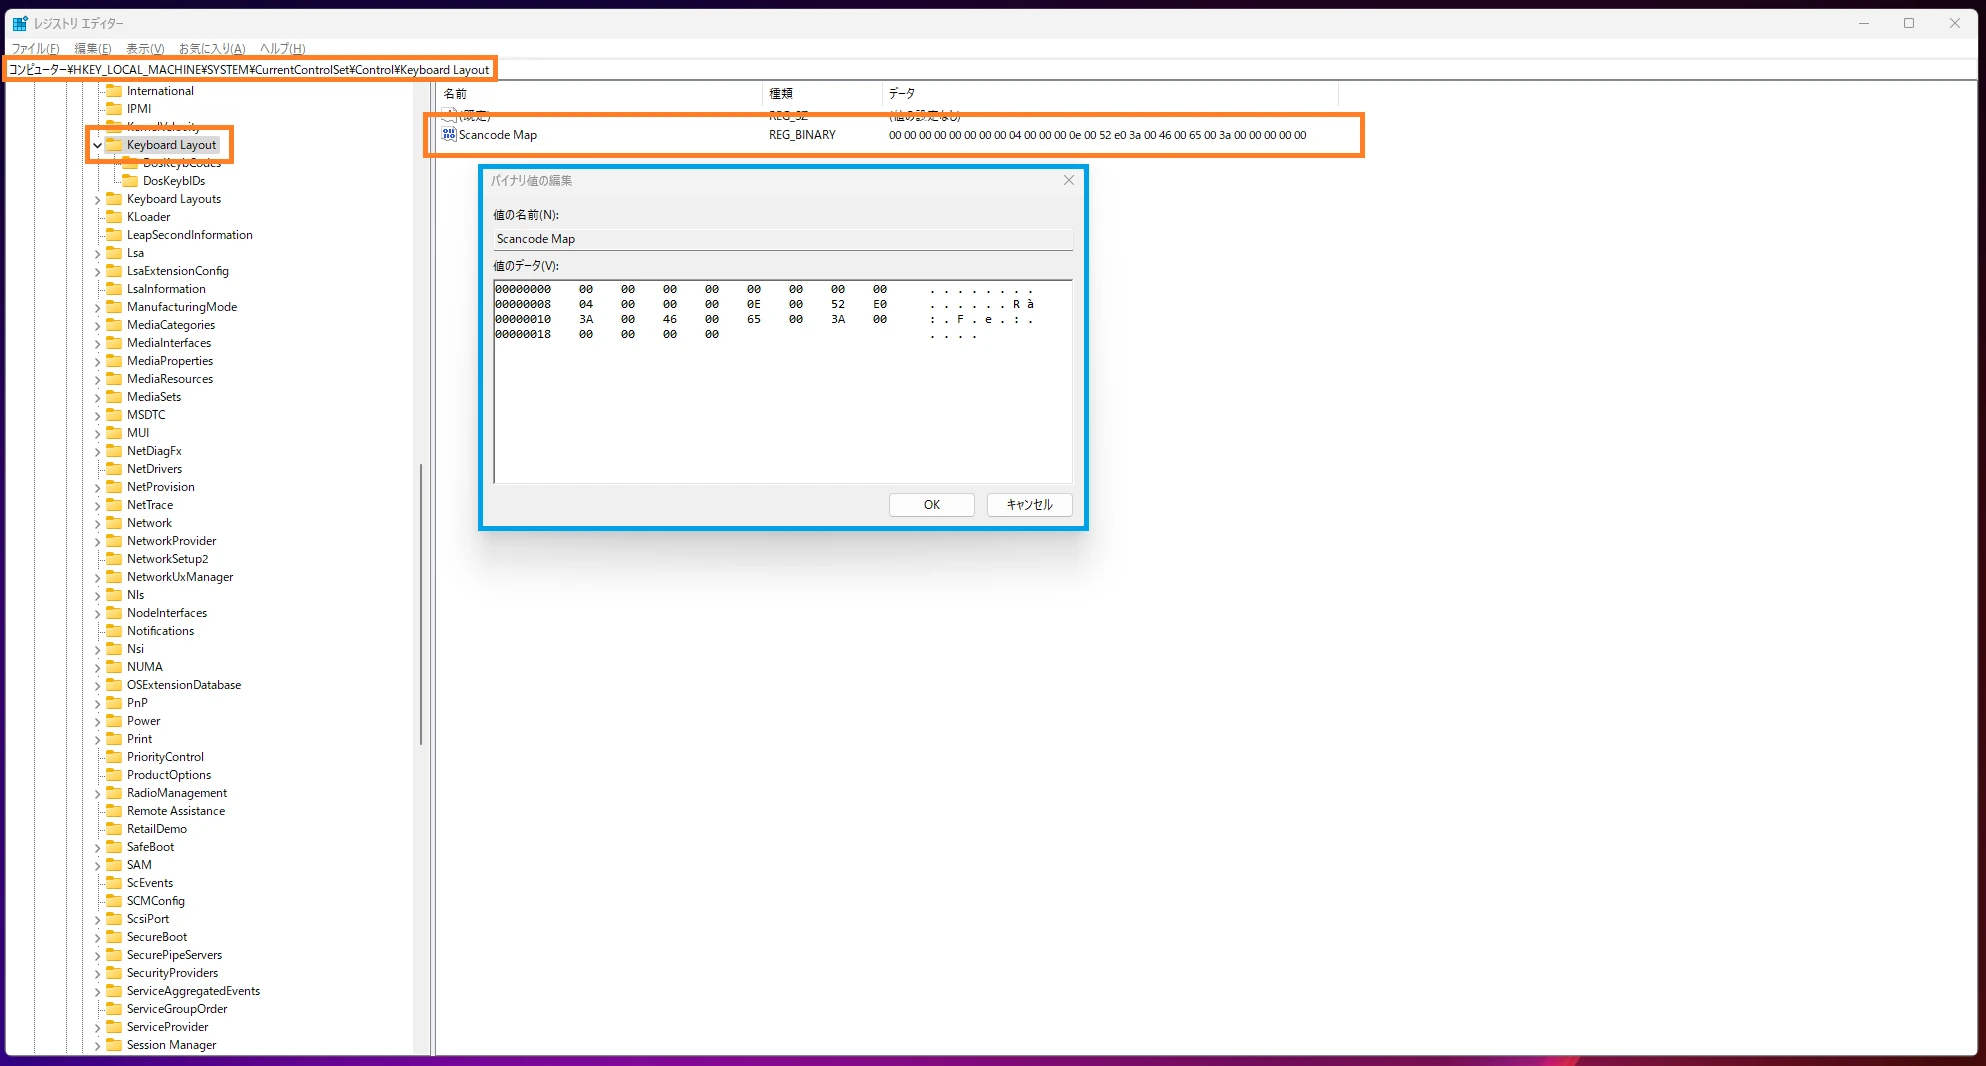Open the 編集(E) menu
This screenshot has width=1986, height=1066.
pos(93,48)
